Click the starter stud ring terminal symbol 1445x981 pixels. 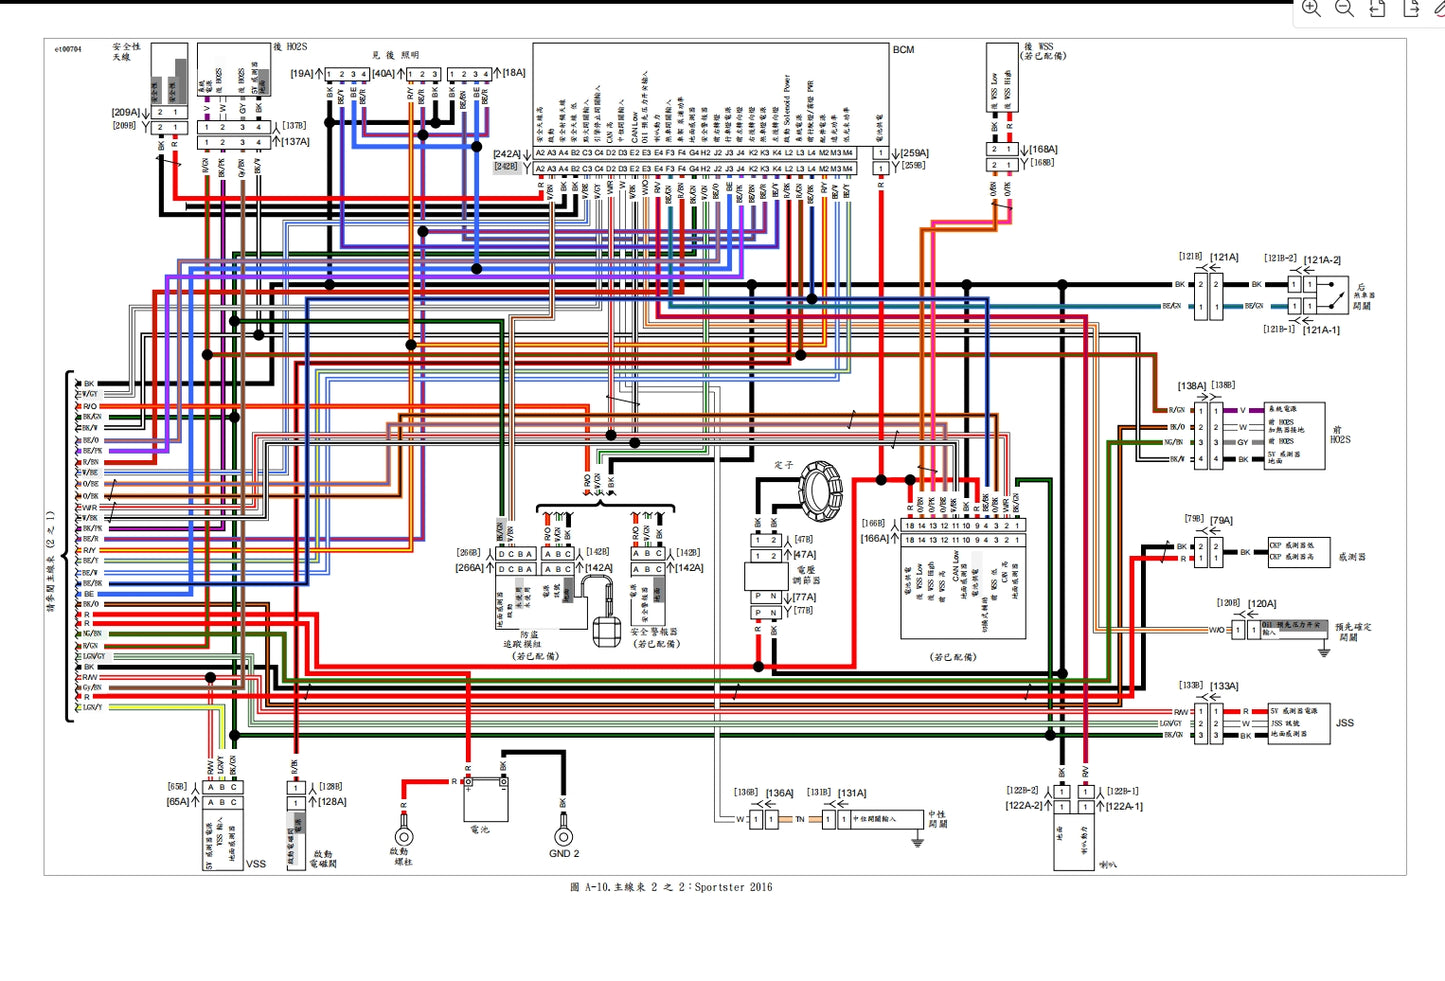403,836
